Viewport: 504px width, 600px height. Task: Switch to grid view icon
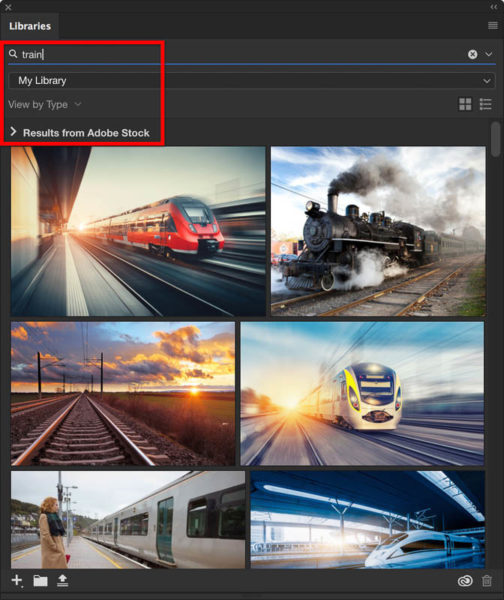(x=465, y=104)
